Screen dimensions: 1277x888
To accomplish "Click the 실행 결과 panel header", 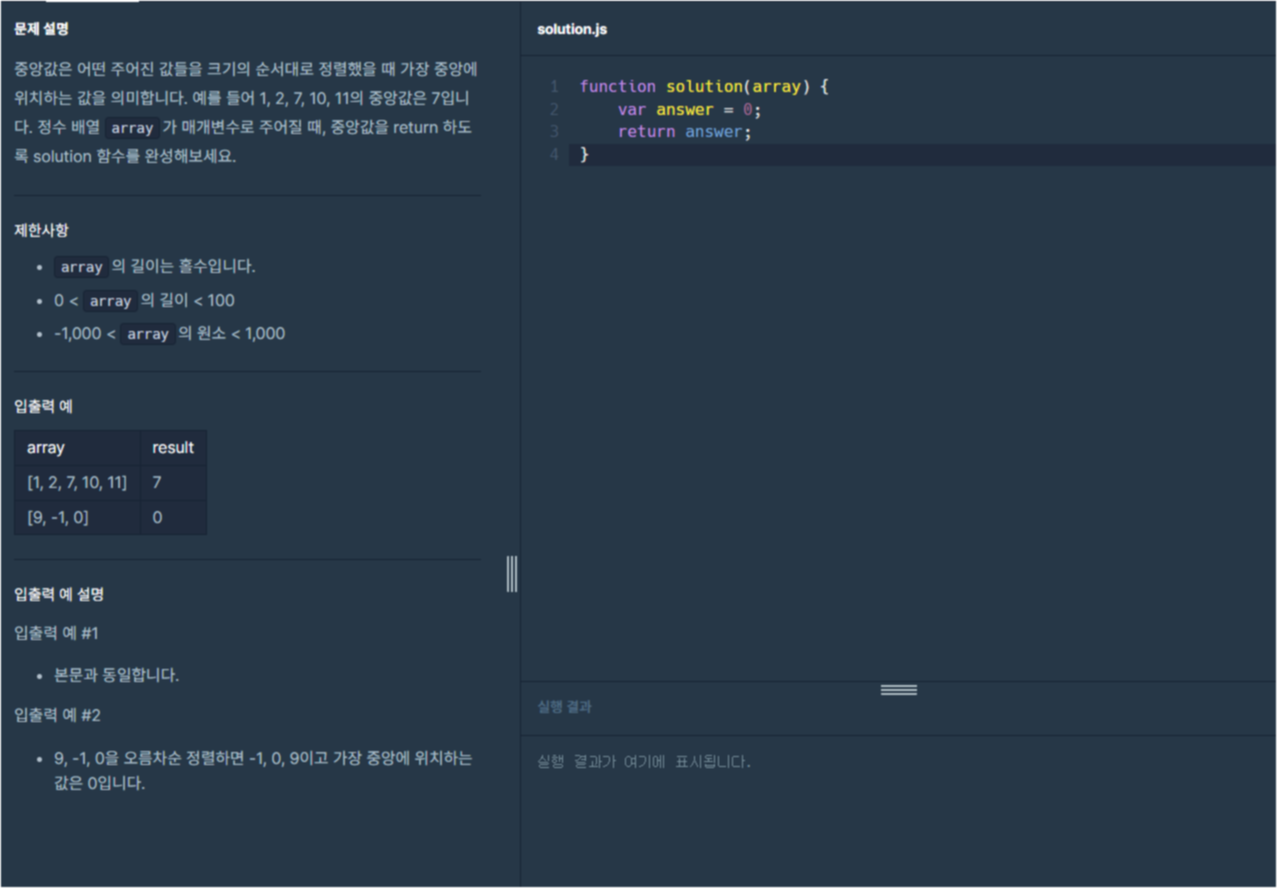I will coord(564,707).
